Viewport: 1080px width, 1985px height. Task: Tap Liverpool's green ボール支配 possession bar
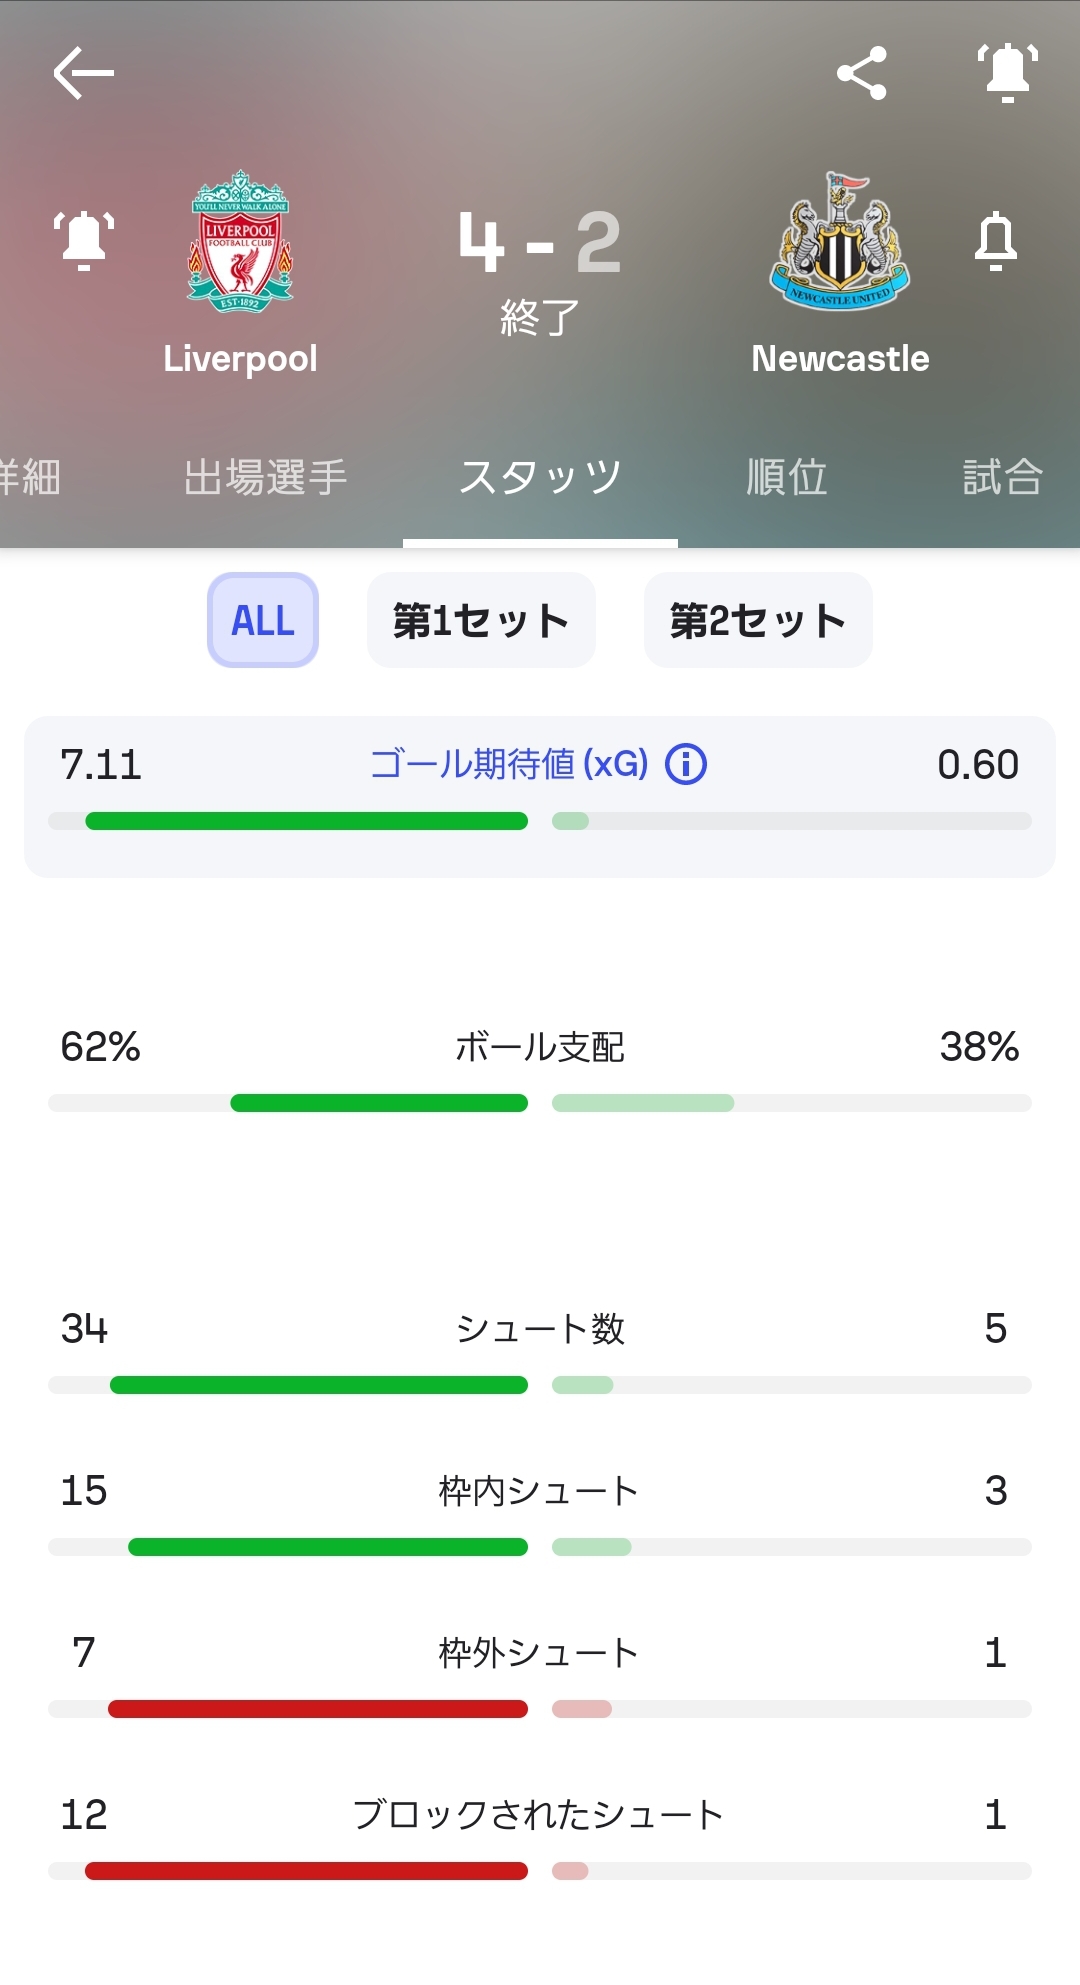pos(379,1103)
